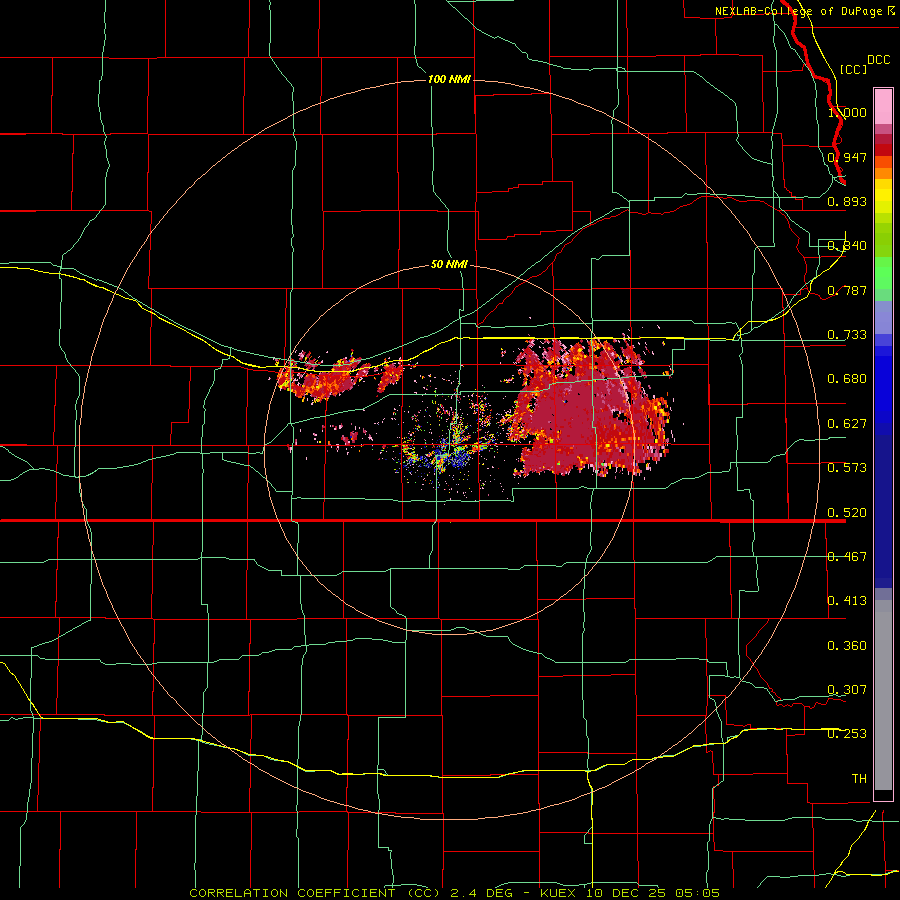This screenshot has height=900, width=900.
Task: Select the 0.680 value on the color scale
Action: click(x=847, y=379)
